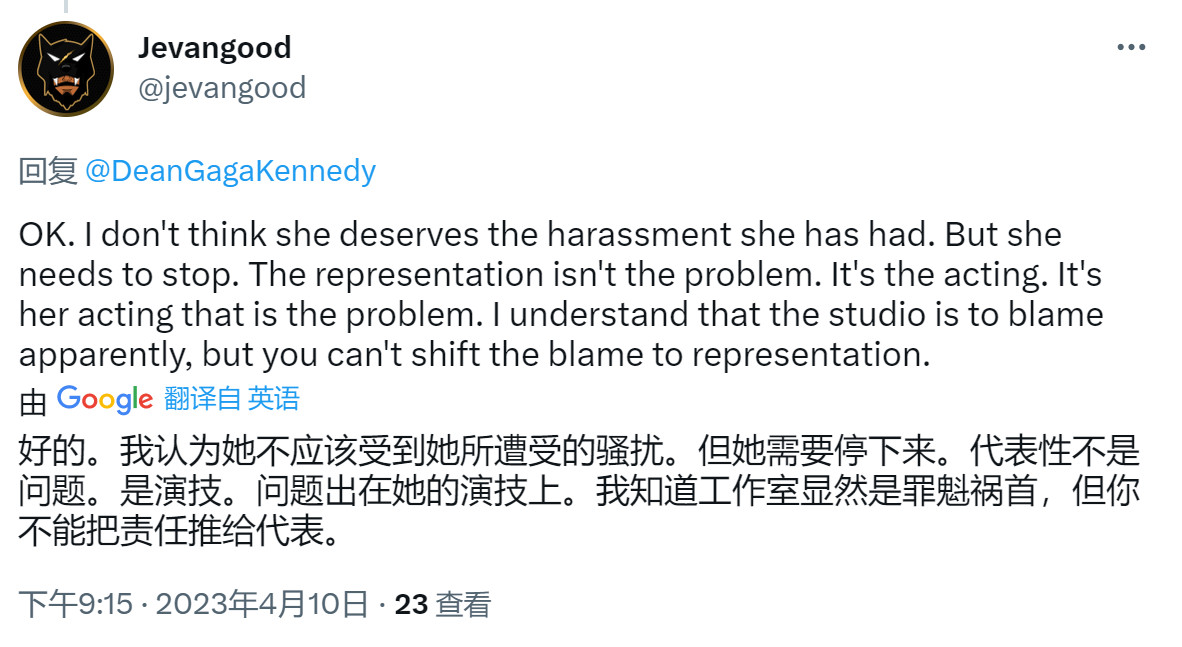Click the Jevangood wolf profile avatar

click(66, 68)
